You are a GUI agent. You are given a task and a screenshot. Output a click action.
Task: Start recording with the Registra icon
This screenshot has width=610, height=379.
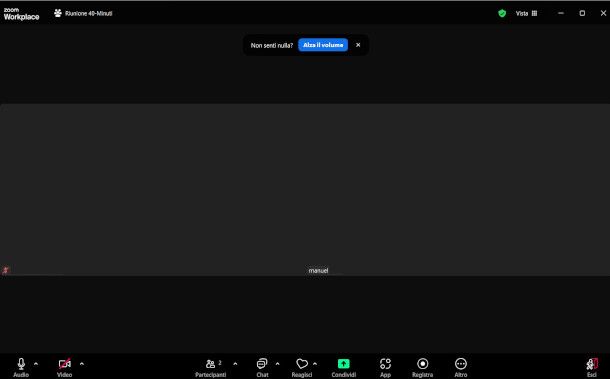422,364
